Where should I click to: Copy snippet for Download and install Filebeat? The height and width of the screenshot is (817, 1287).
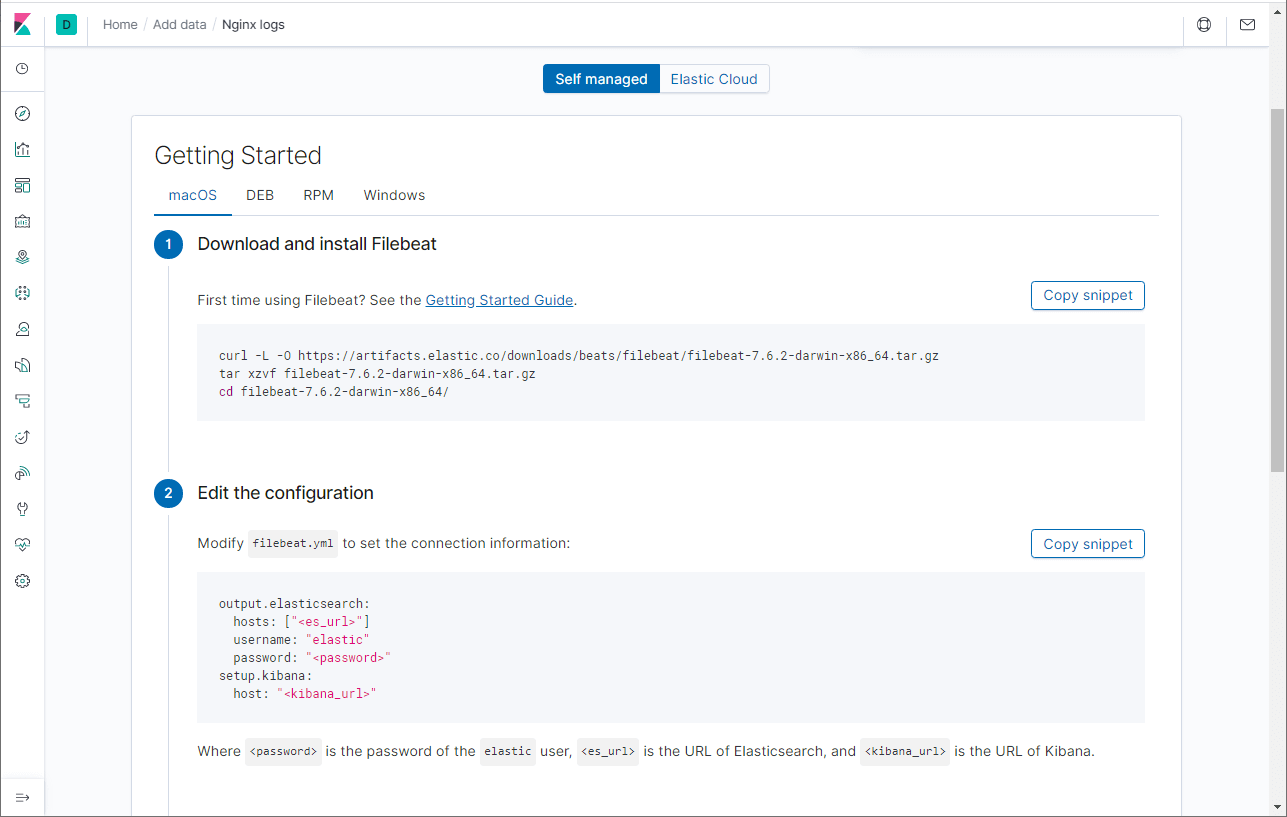tap(1088, 295)
